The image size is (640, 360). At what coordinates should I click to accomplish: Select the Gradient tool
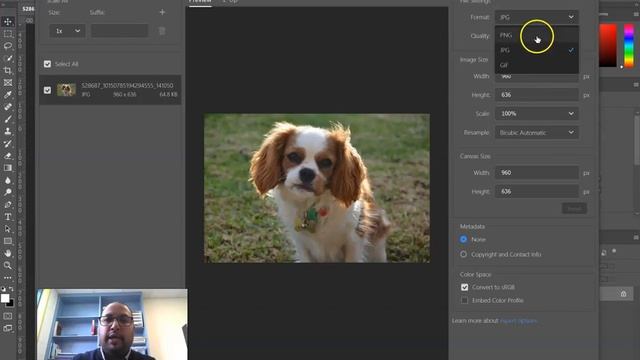(8, 168)
